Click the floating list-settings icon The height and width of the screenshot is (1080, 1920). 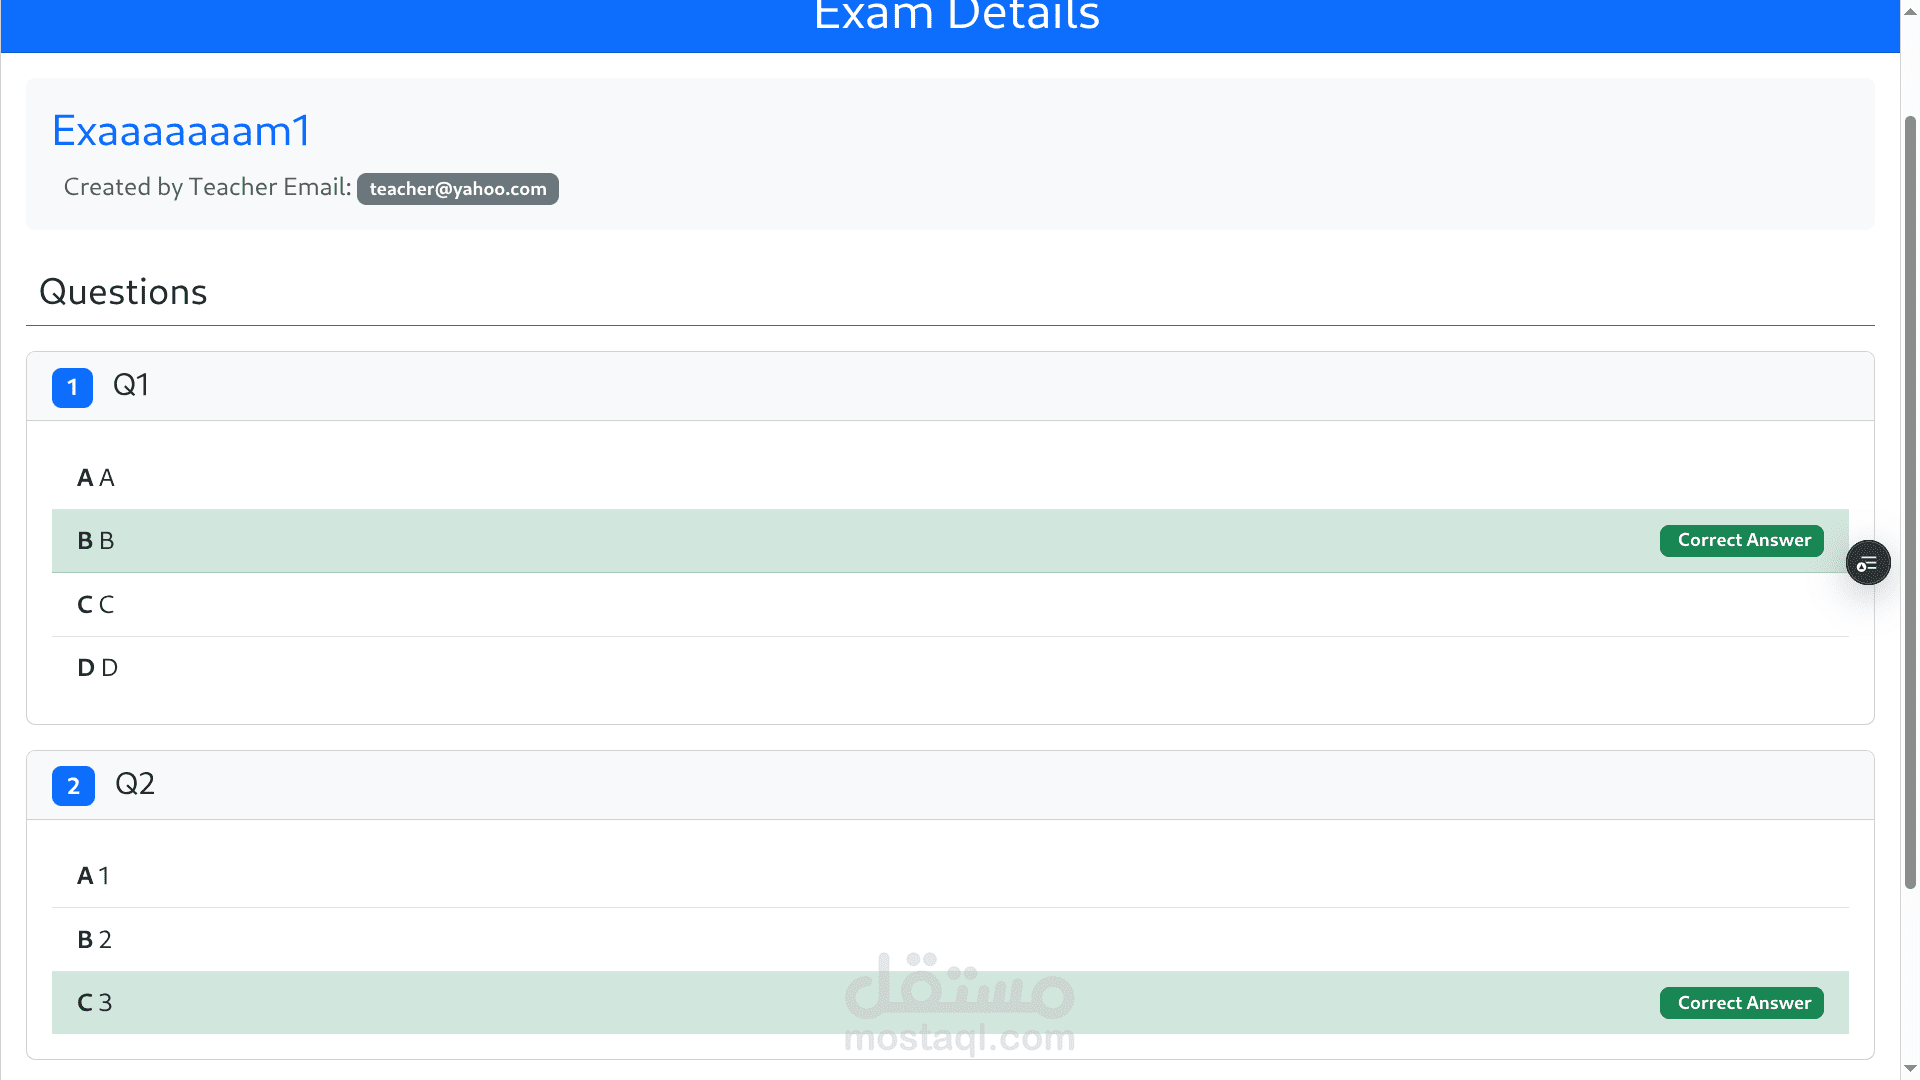tap(1867, 563)
